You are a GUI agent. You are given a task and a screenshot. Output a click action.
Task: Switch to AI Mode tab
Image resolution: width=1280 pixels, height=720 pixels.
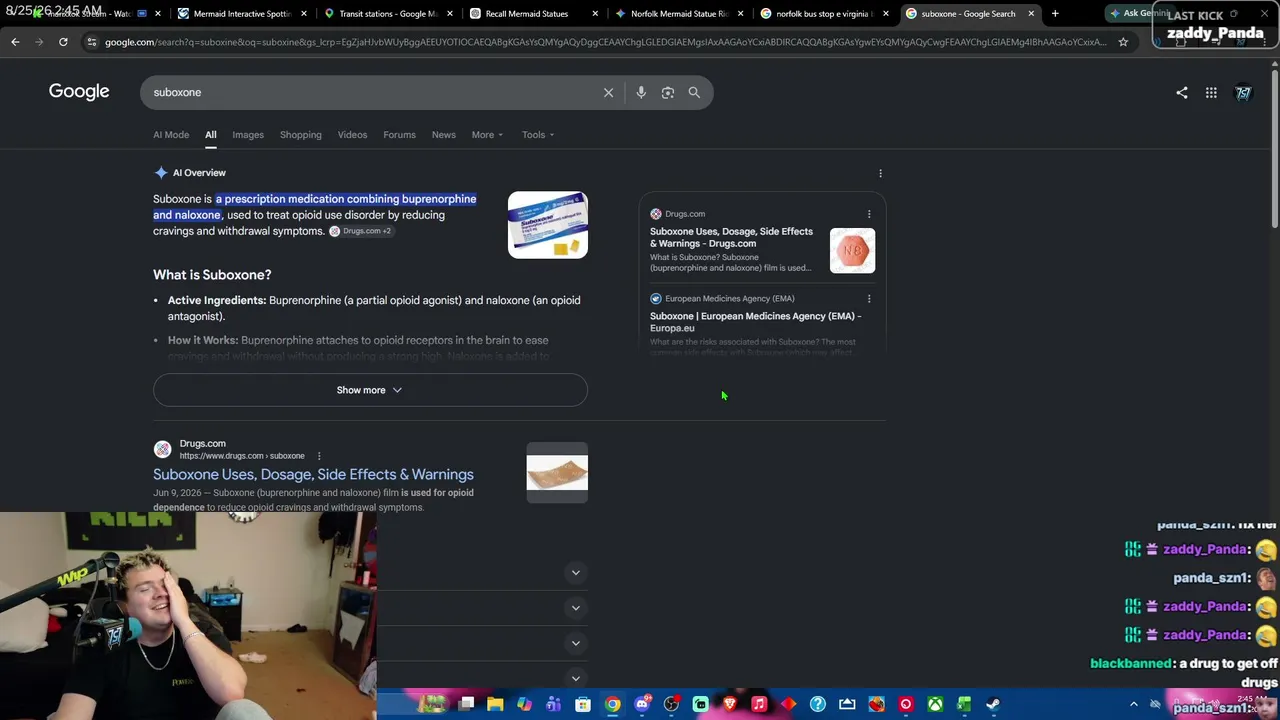[171, 135]
